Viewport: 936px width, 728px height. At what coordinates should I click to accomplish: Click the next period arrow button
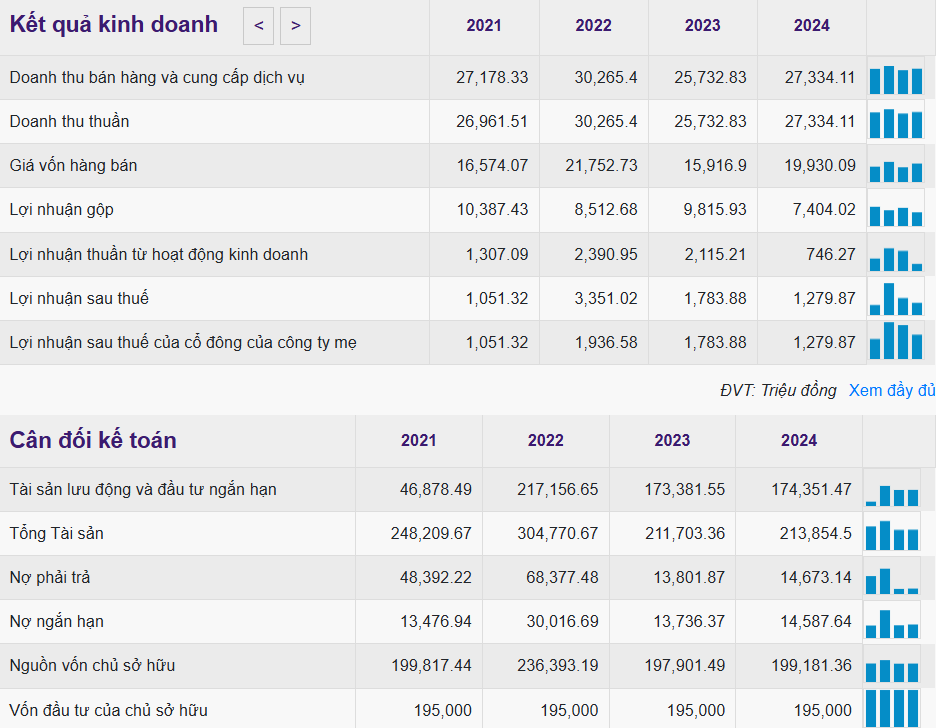pos(295,26)
